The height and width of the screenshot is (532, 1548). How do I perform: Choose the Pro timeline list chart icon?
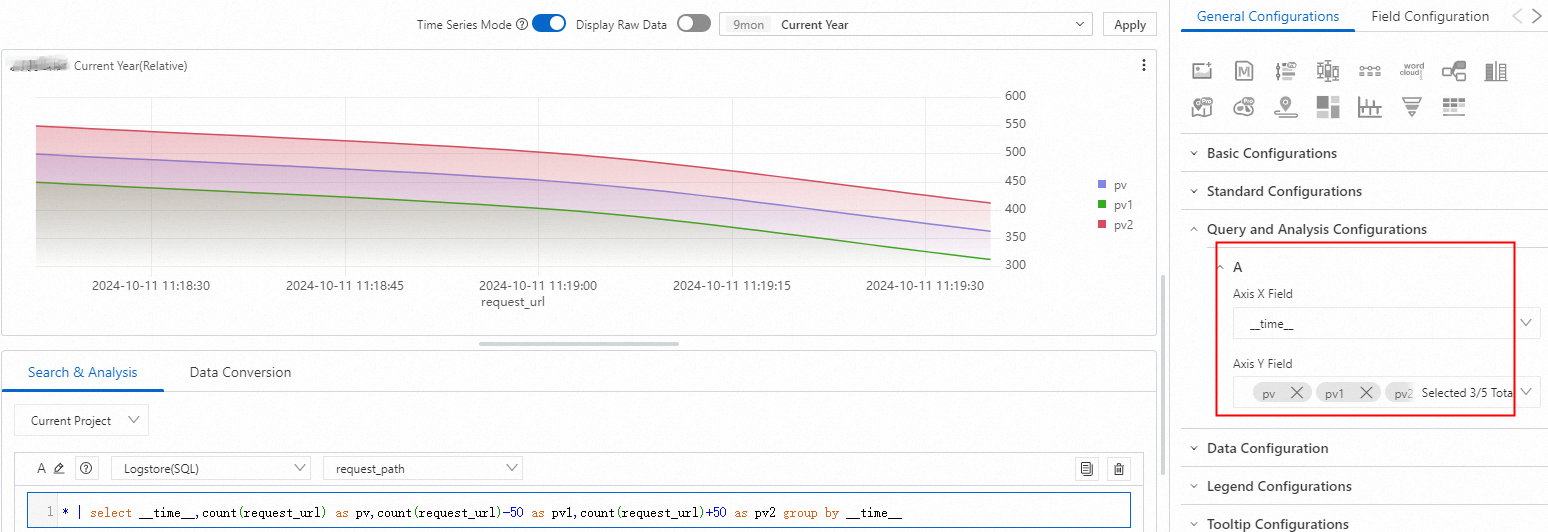(1286, 71)
